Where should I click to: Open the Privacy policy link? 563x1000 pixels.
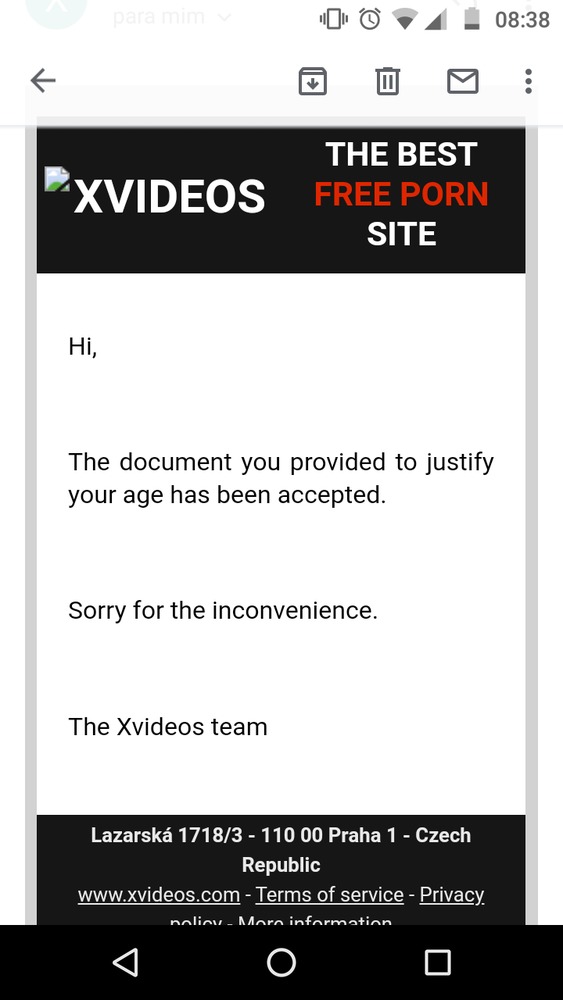[x=451, y=895]
